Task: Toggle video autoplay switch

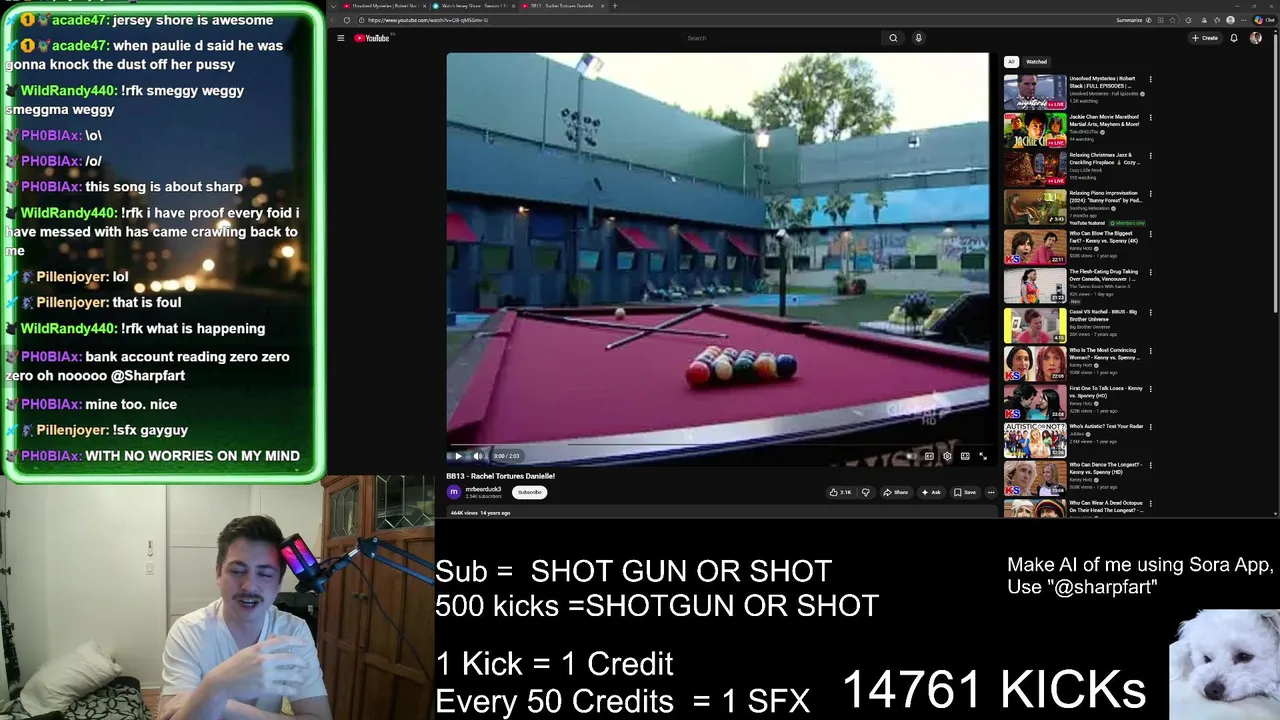Action: pyautogui.click(x=911, y=456)
